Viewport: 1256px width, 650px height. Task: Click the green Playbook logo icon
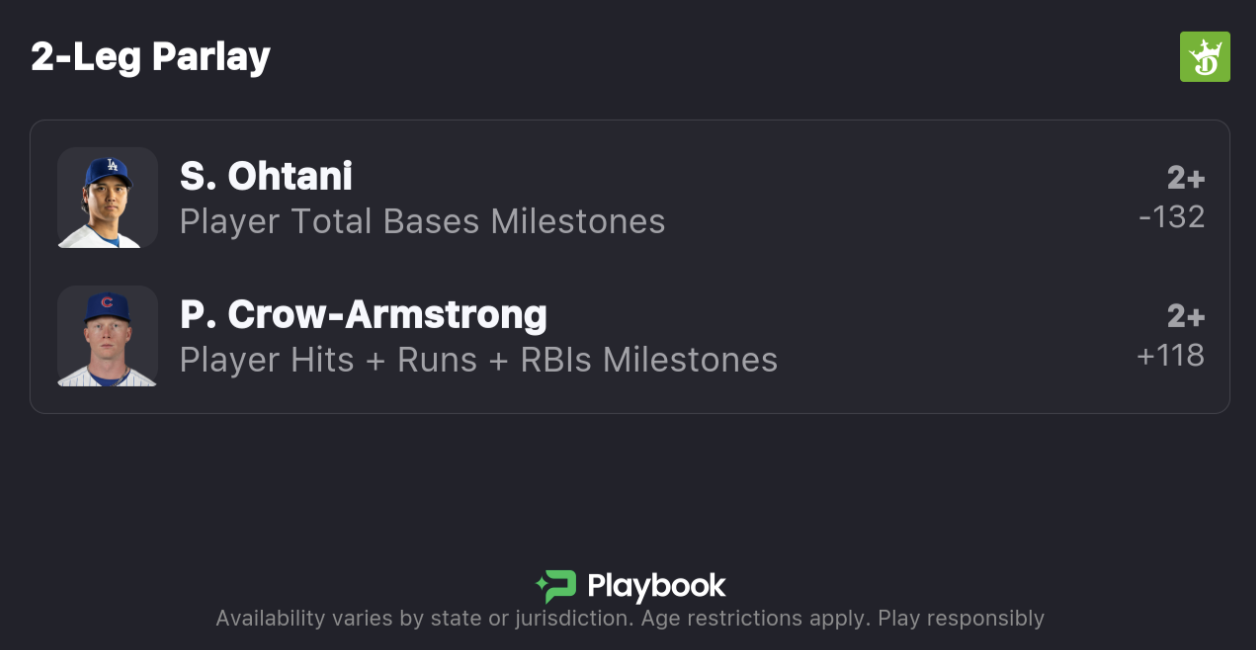(557, 585)
